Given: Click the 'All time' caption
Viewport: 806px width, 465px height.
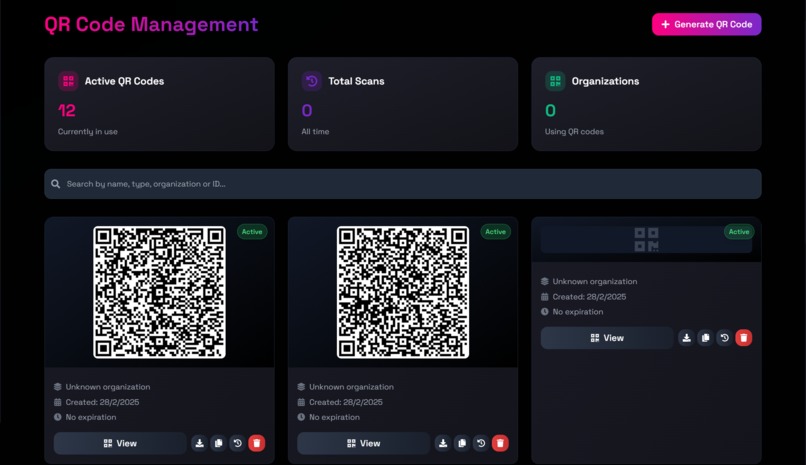Looking at the screenshot, I should click(x=315, y=132).
